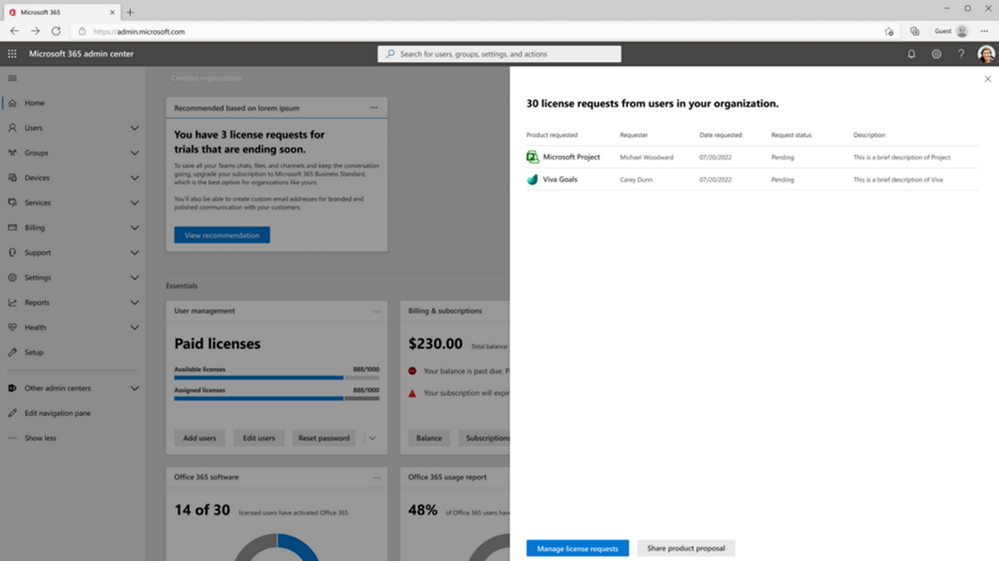Image resolution: width=999 pixels, height=561 pixels.
Task: Click the Setup wrench icon
Action: pos(12,352)
